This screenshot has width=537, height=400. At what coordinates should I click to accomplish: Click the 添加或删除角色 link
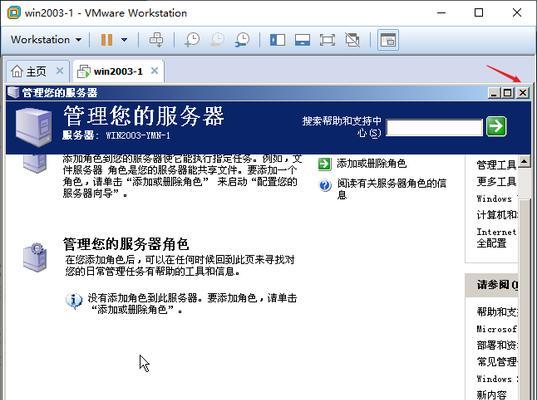pyautogui.click(x=372, y=163)
